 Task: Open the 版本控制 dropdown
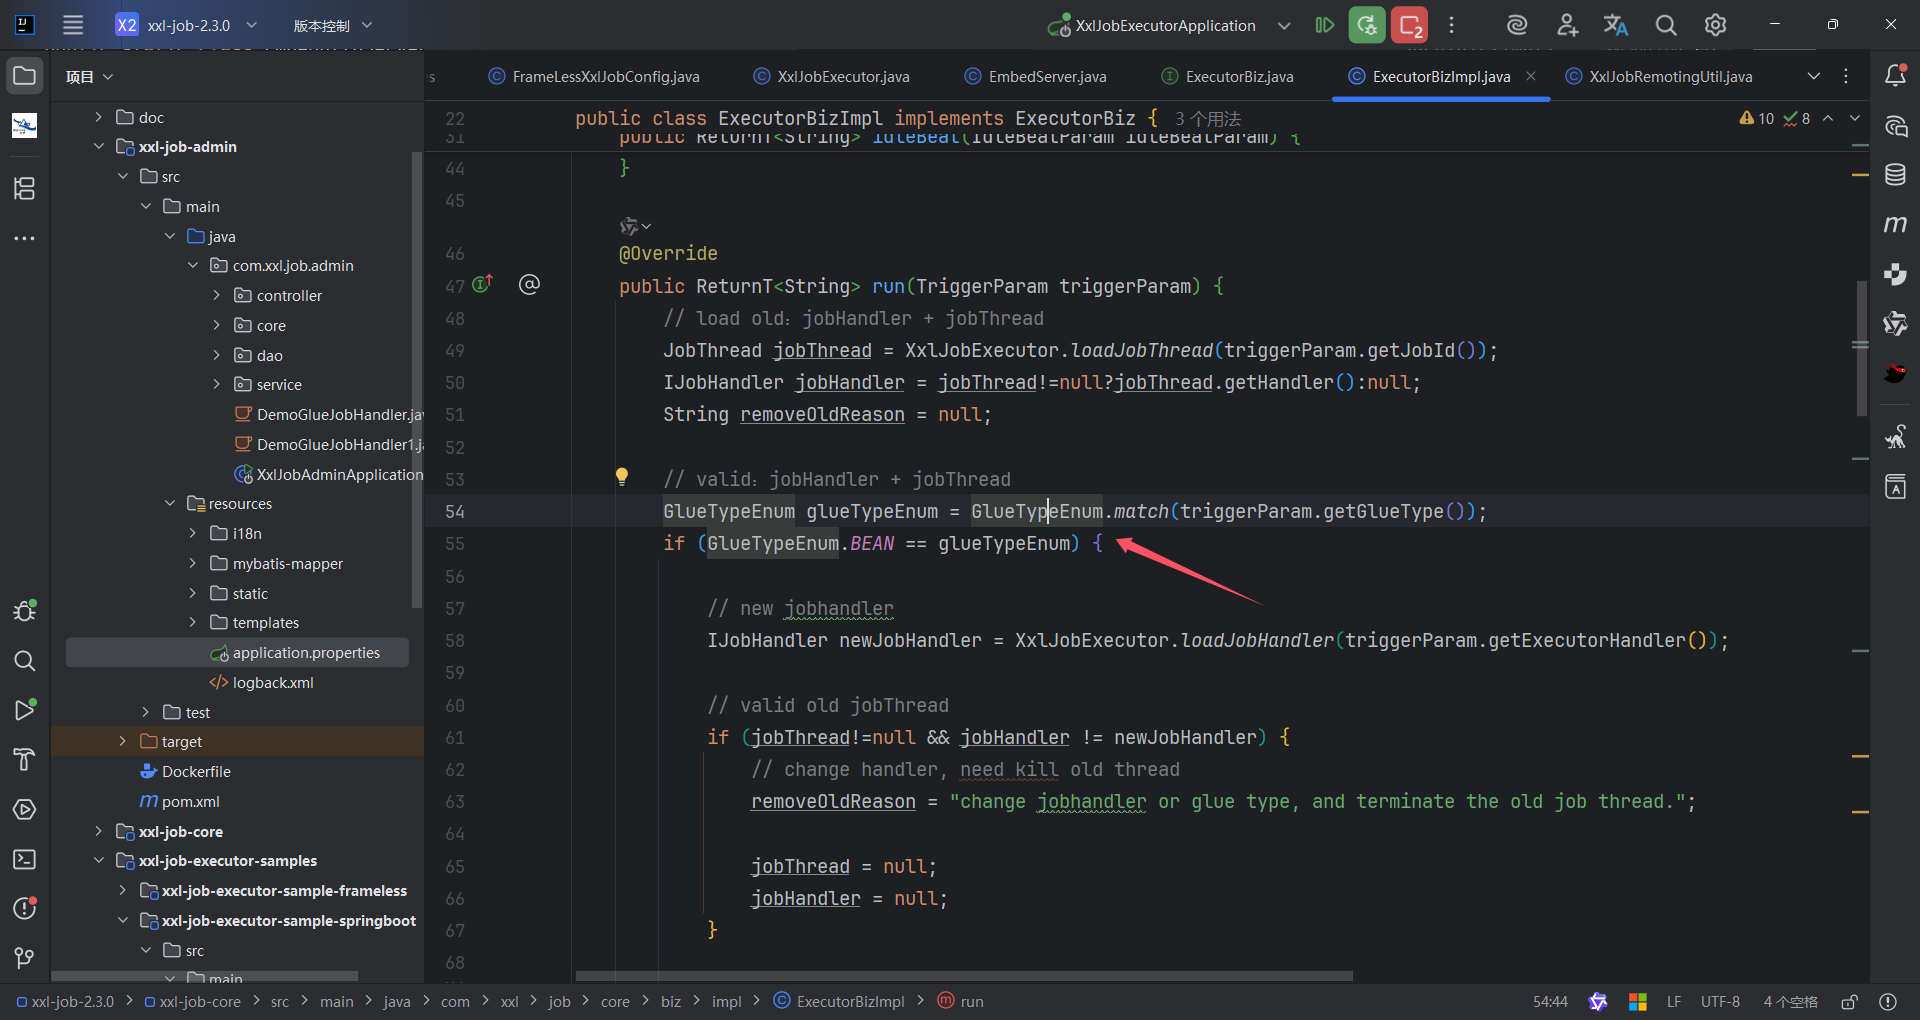point(333,25)
